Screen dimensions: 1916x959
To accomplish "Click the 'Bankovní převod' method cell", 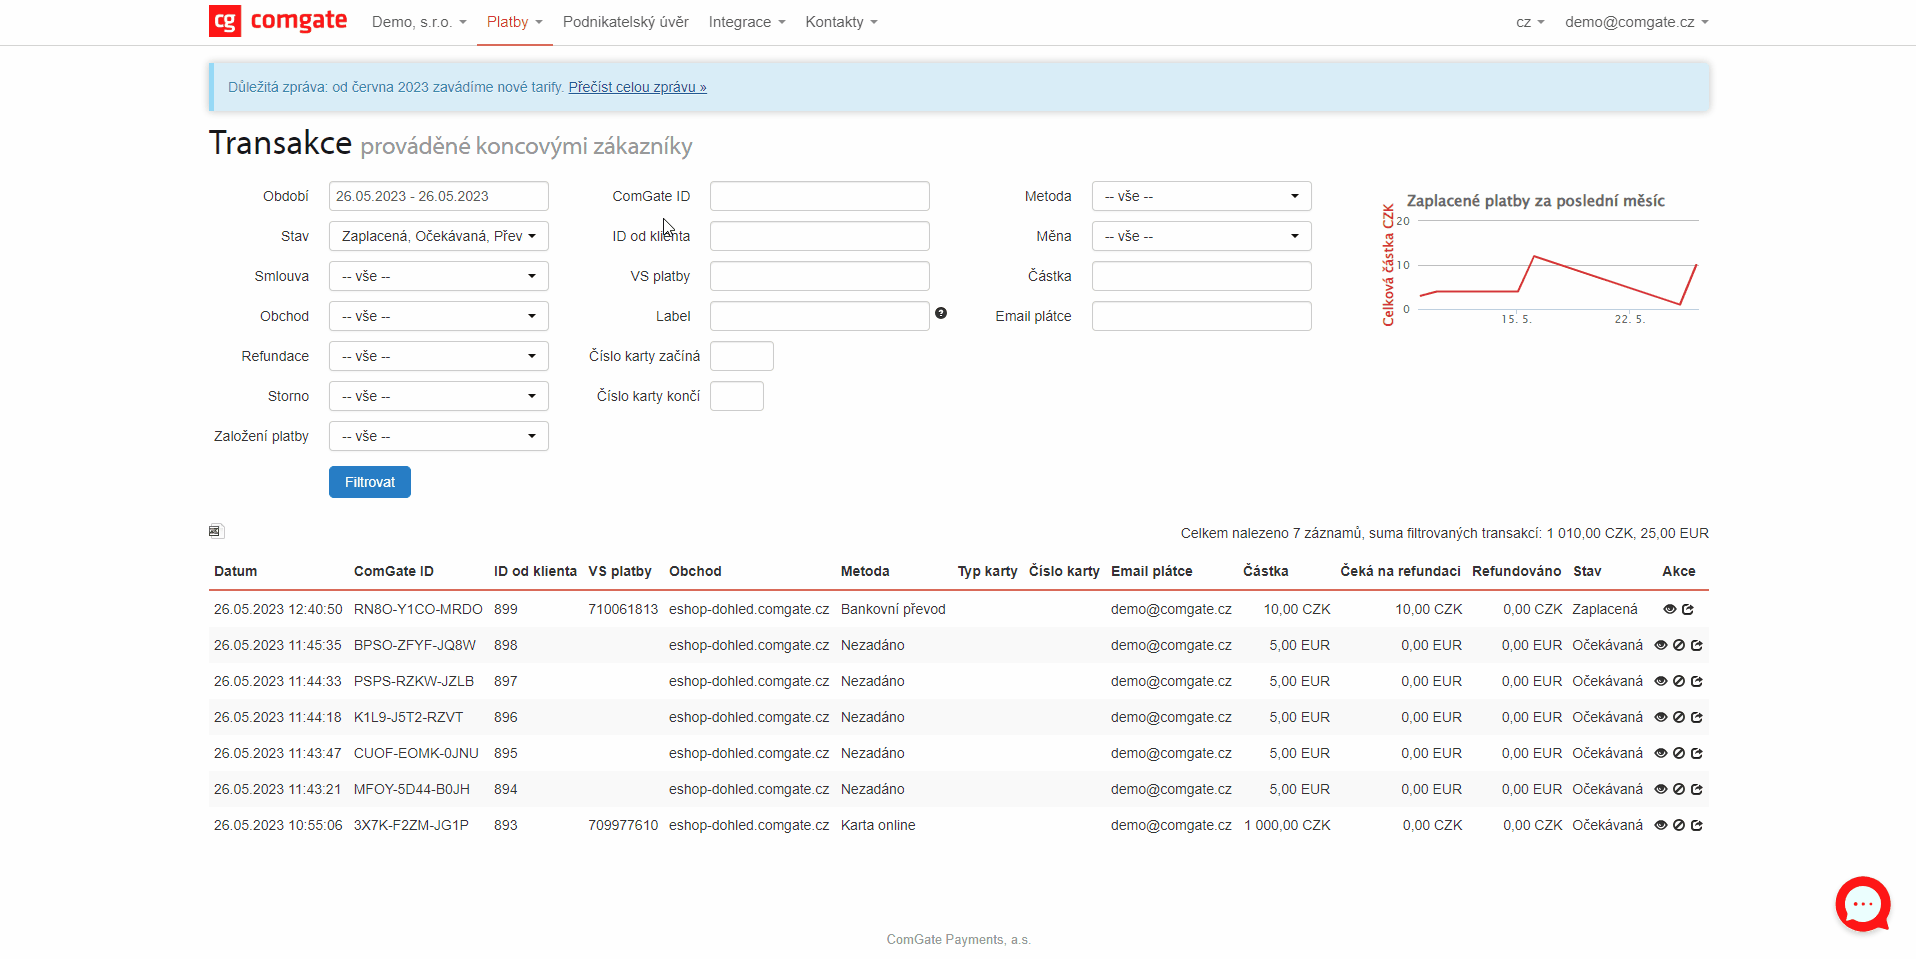I will pos(893,609).
